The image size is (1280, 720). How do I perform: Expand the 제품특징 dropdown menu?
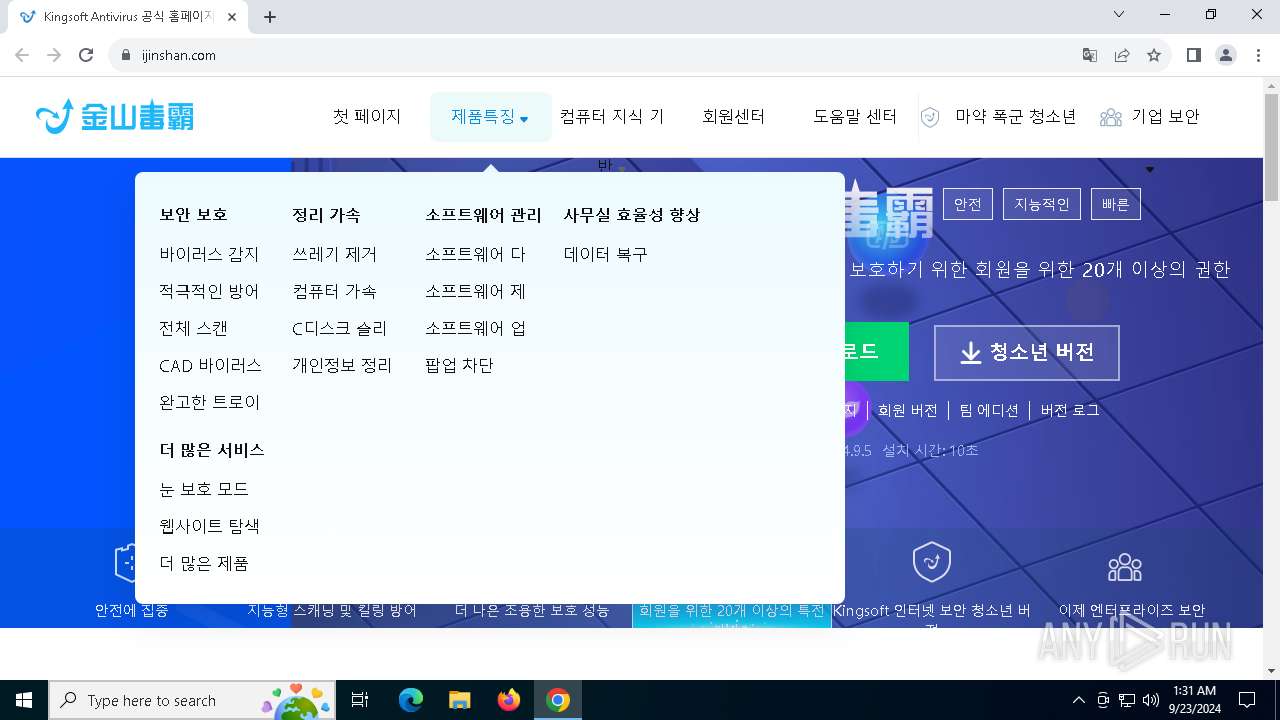pyautogui.click(x=490, y=116)
